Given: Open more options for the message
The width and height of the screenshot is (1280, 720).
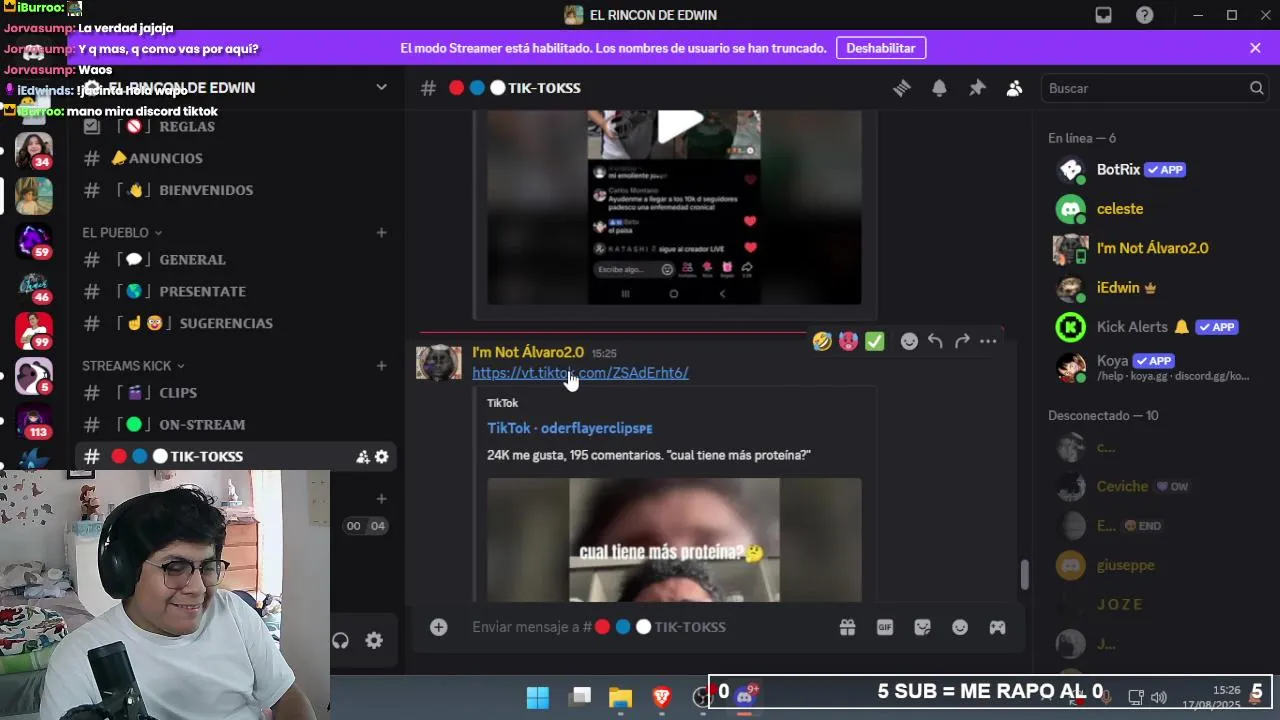Looking at the screenshot, I should click(x=988, y=341).
